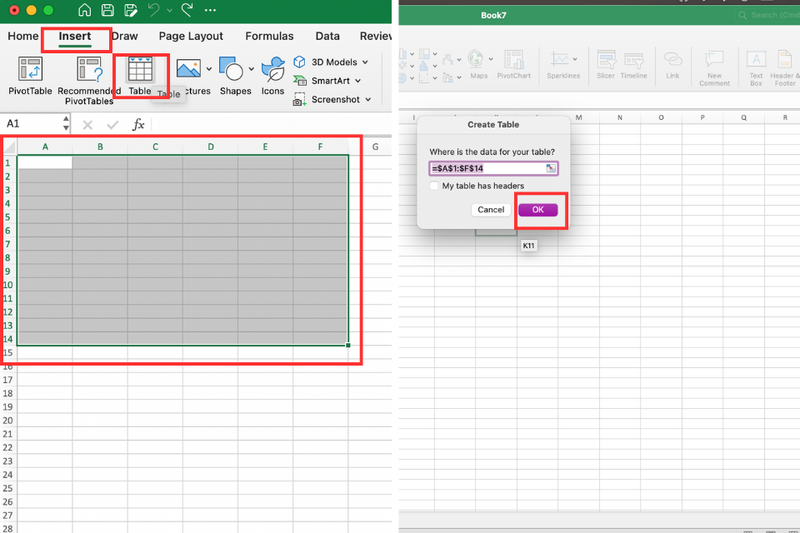The image size is (800, 533).
Task: Click the Name Box showing A1
Action: pos(34,123)
